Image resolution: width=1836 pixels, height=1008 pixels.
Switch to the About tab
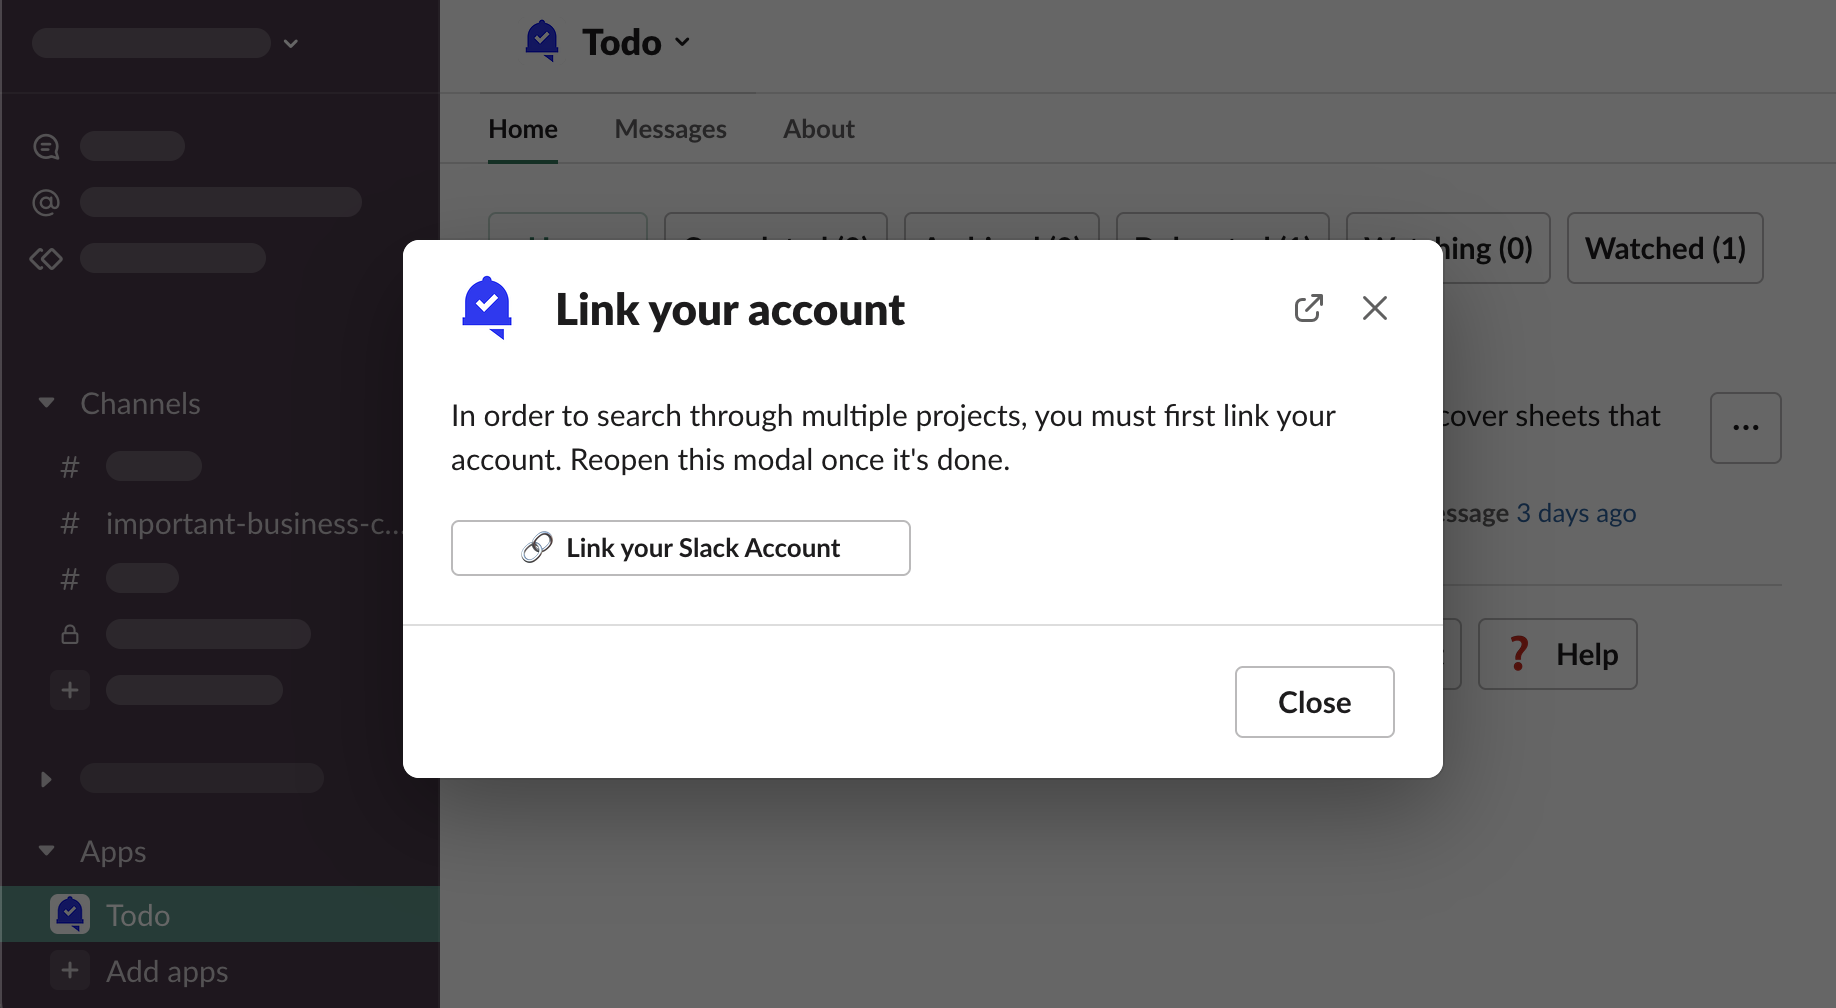818,129
